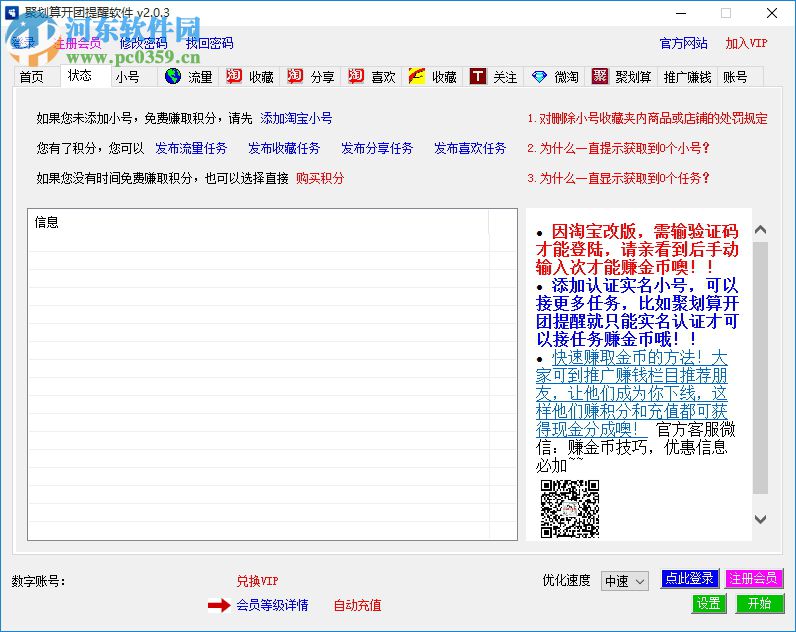Click the magenta 注册会员 button
The height and width of the screenshot is (632, 796).
pyautogui.click(x=753, y=578)
